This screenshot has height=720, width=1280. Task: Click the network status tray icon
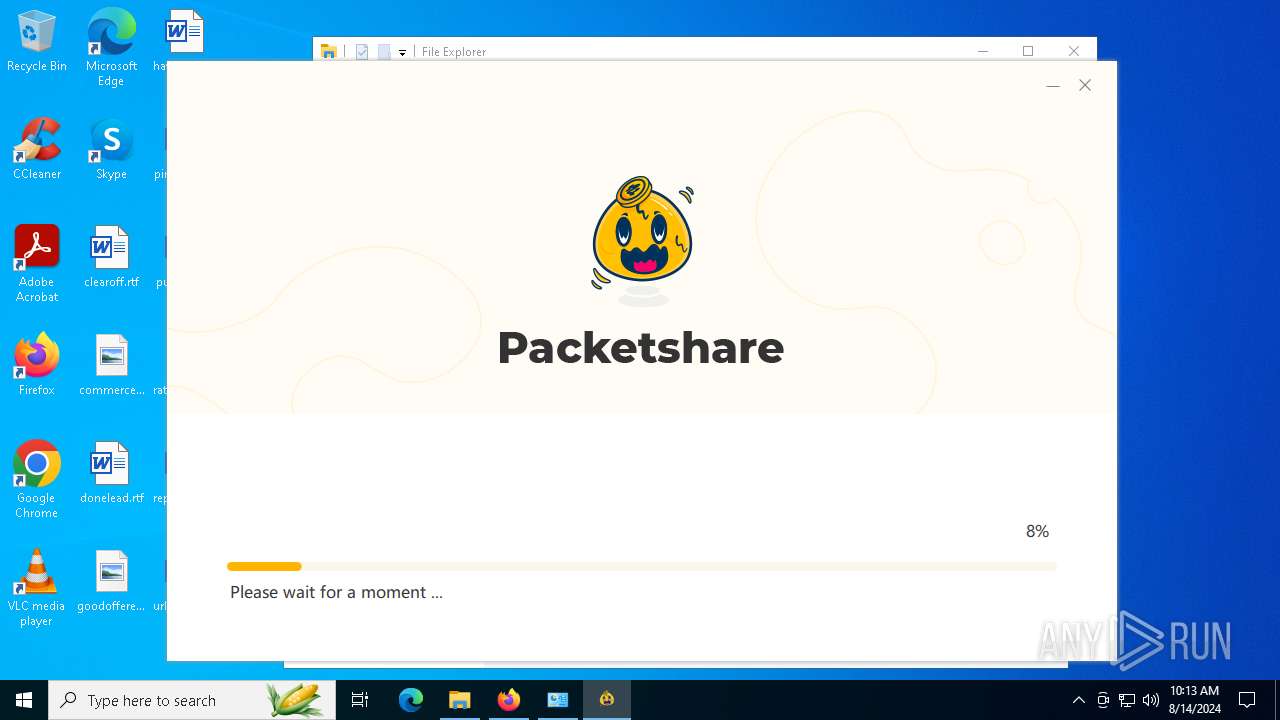pyautogui.click(x=1127, y=700)
